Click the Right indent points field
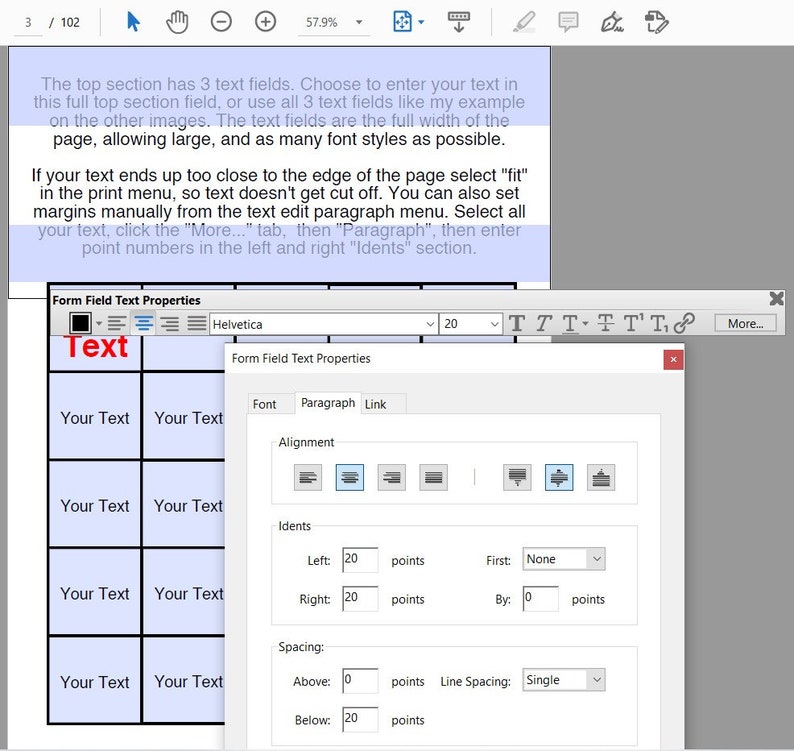Image resolution: width=794 pixels, height=751 pixels. (x=360, y=598)
